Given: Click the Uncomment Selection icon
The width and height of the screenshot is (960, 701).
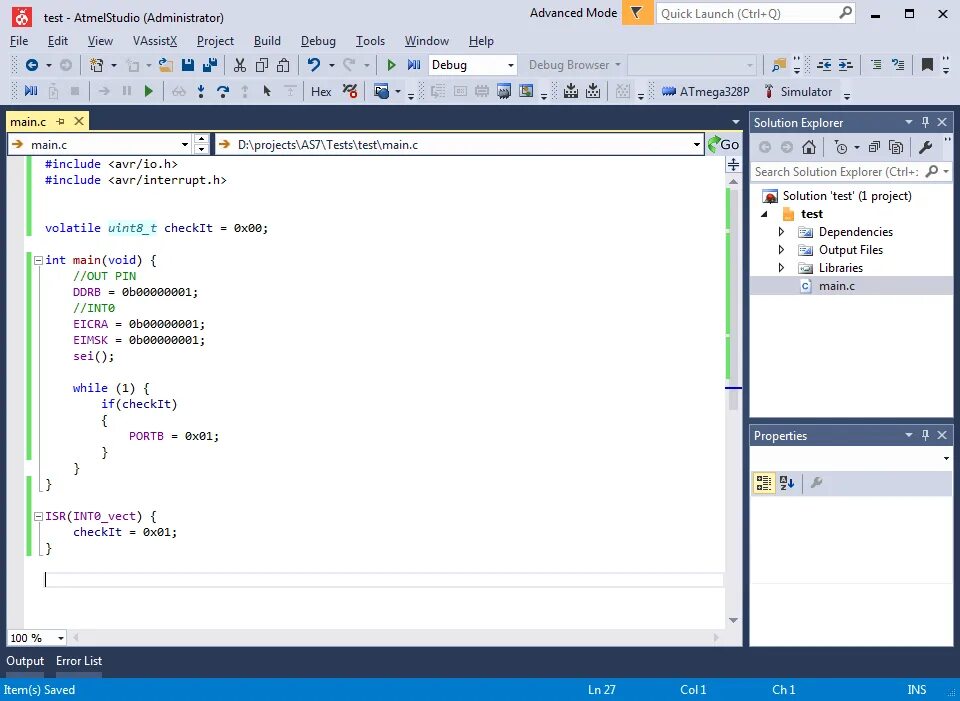Looking at the screenshot, I should pos(898,65).
